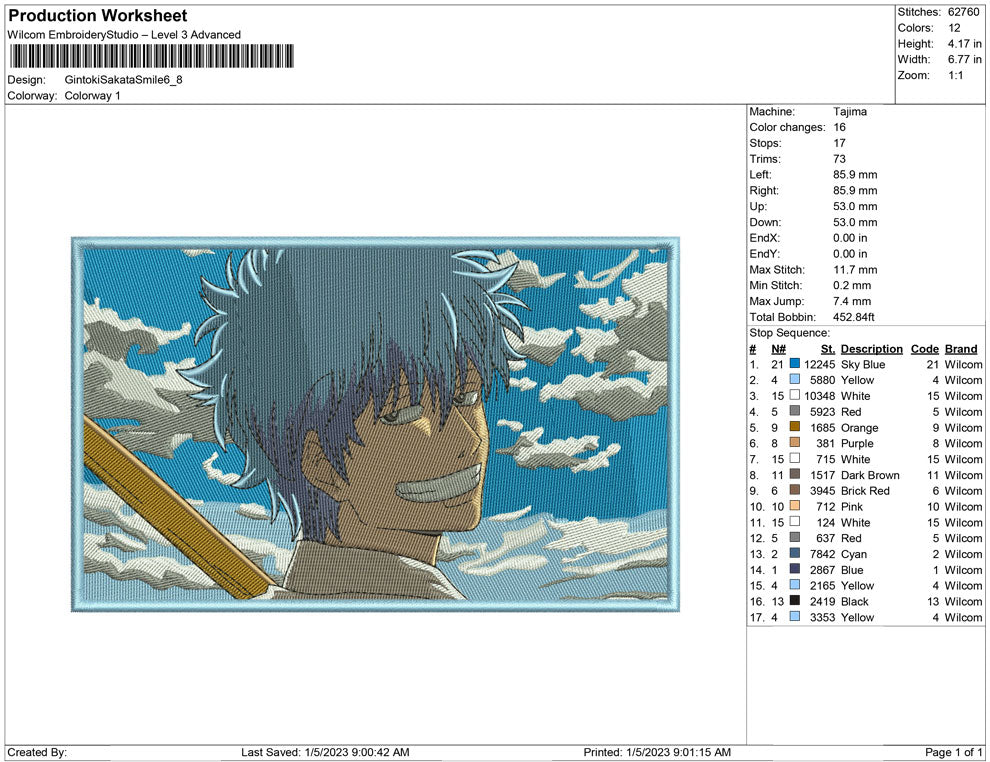Click the 'Last Saved: 1/5/2023 9:00:42 AM' text
Image resolution: width=990 pixels, height=762 pixels.
[325, 753]
